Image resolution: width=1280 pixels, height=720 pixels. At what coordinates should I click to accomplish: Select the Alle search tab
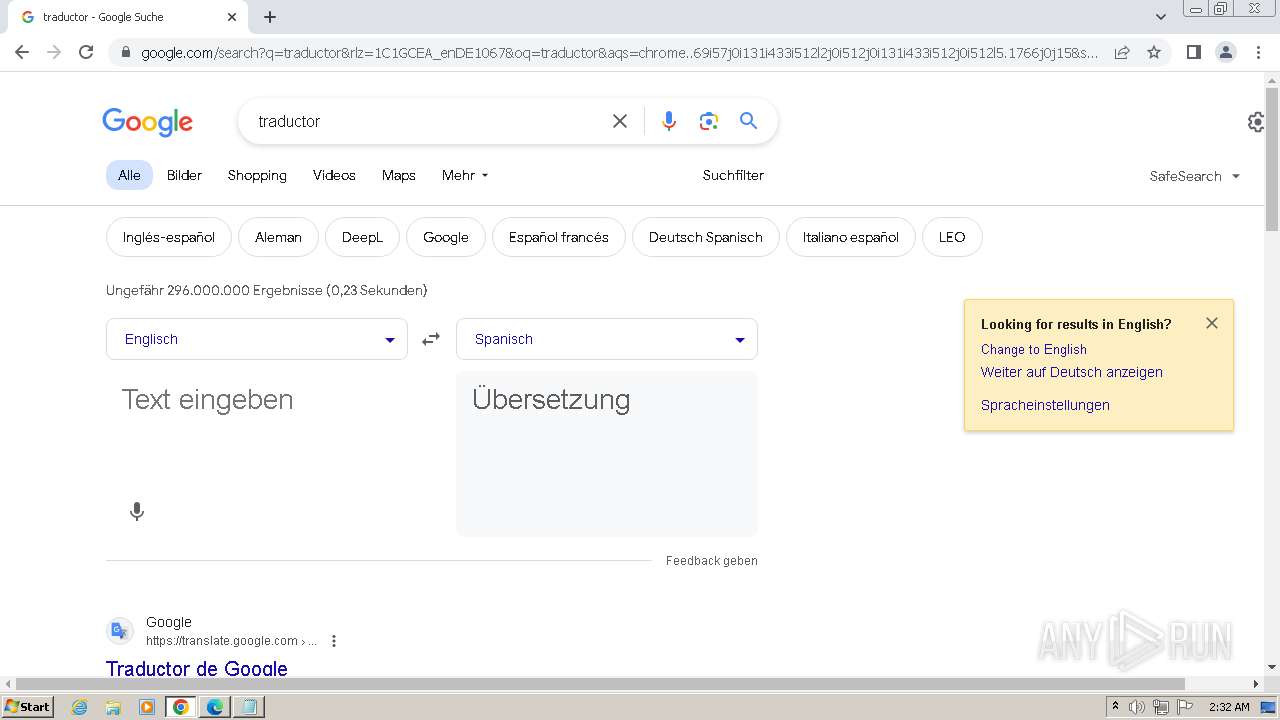point(129,175)
